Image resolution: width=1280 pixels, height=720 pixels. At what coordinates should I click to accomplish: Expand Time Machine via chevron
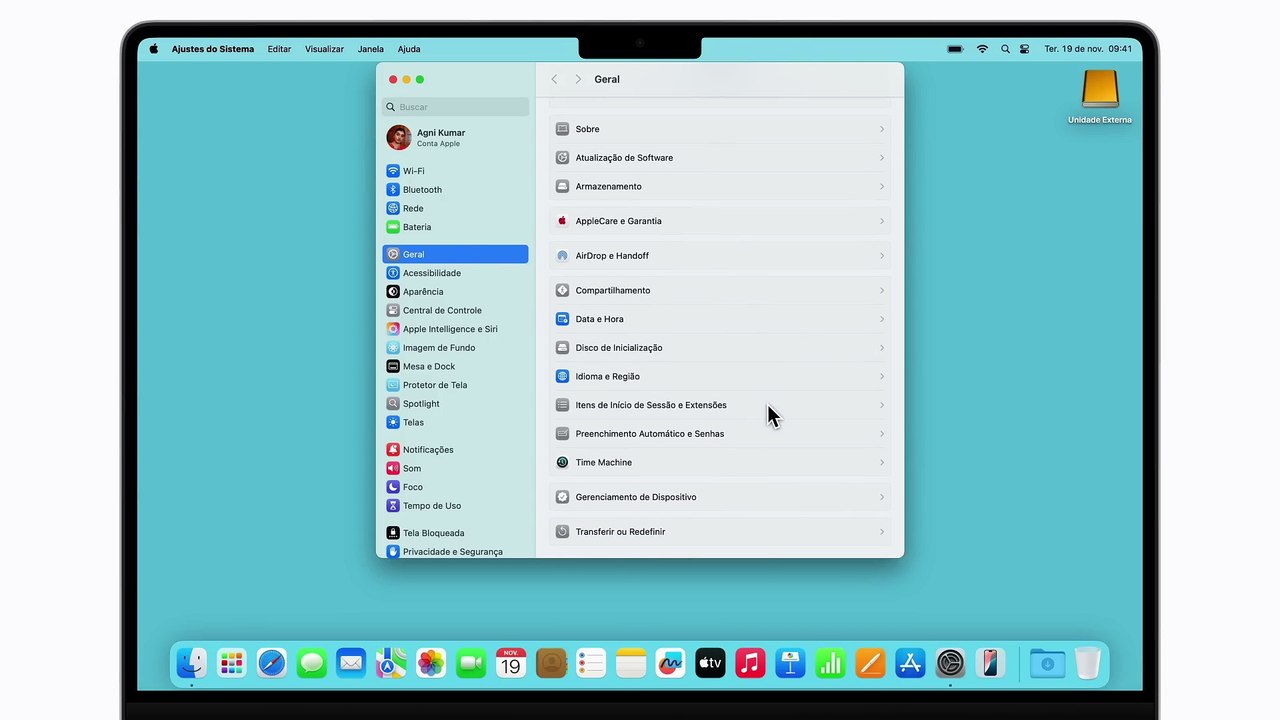pyautogui.click(x=881, y=462)
